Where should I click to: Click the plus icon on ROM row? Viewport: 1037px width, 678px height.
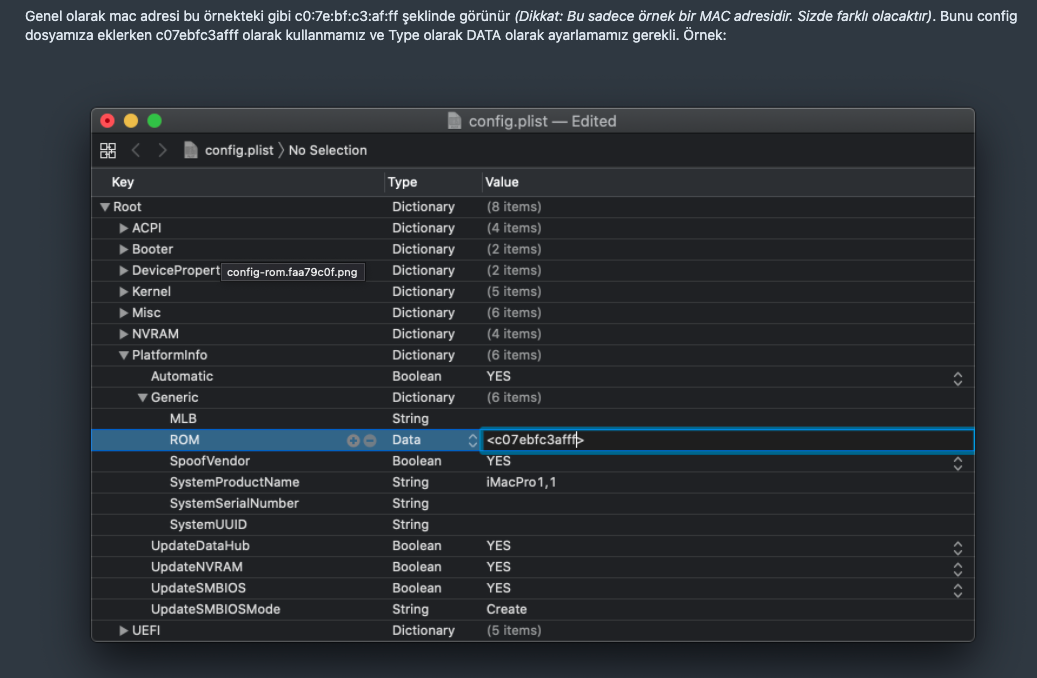[353, 440]
